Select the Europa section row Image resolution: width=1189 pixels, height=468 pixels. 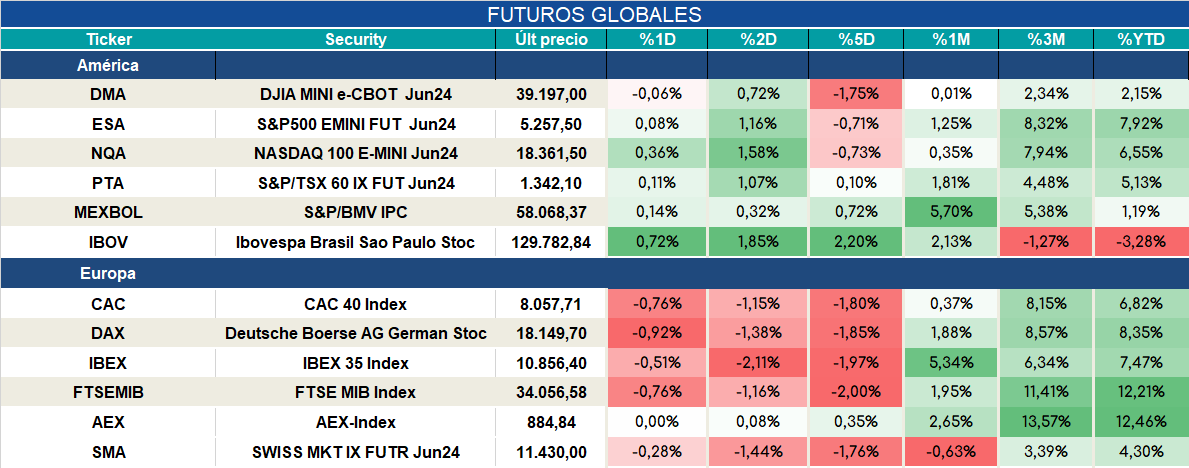(594, 274)
